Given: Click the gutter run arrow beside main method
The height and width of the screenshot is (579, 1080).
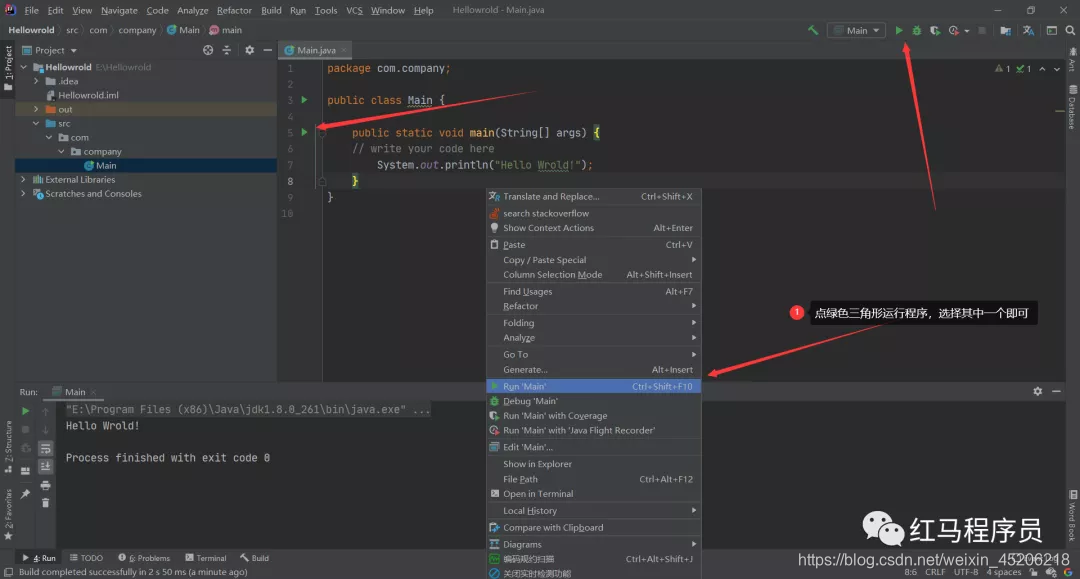Looking at the screenshot, I should tap(304, 132).
